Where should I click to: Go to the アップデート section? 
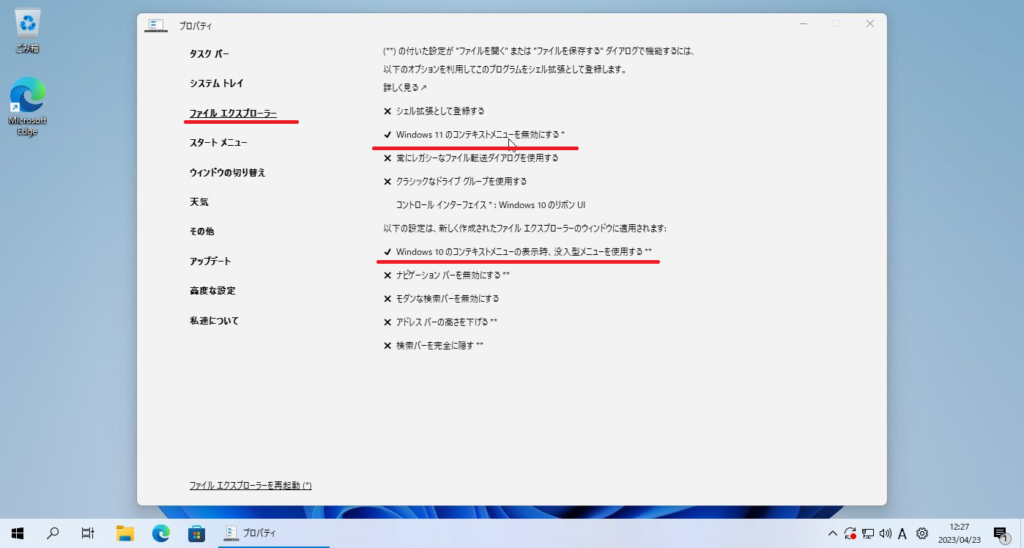(210, 261)
